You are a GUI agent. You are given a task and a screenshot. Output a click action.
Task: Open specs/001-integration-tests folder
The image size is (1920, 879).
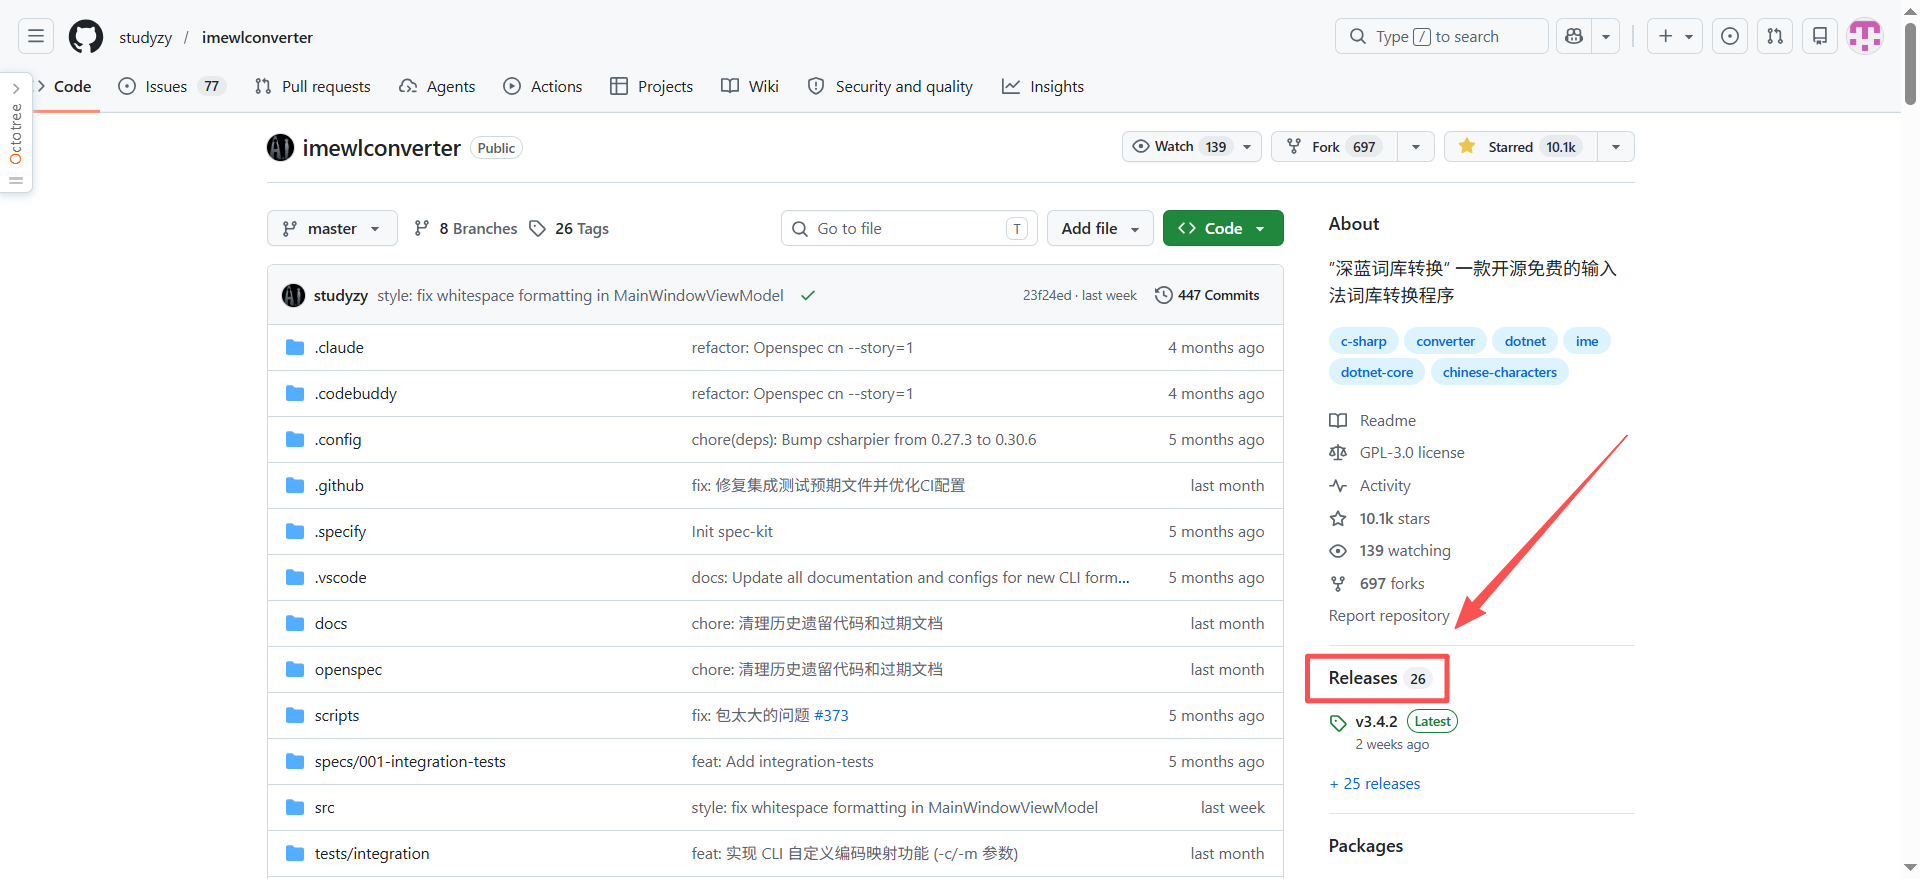pyautogui.click(x=410, y=762)
